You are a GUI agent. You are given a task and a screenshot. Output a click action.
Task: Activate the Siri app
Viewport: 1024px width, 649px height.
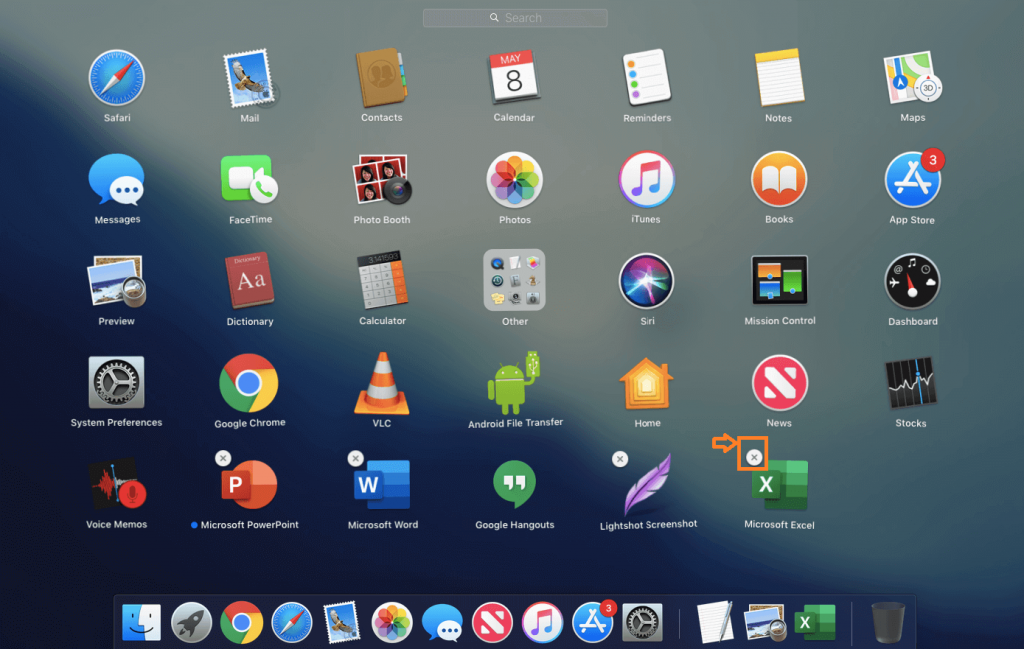[x=647, y=281]
